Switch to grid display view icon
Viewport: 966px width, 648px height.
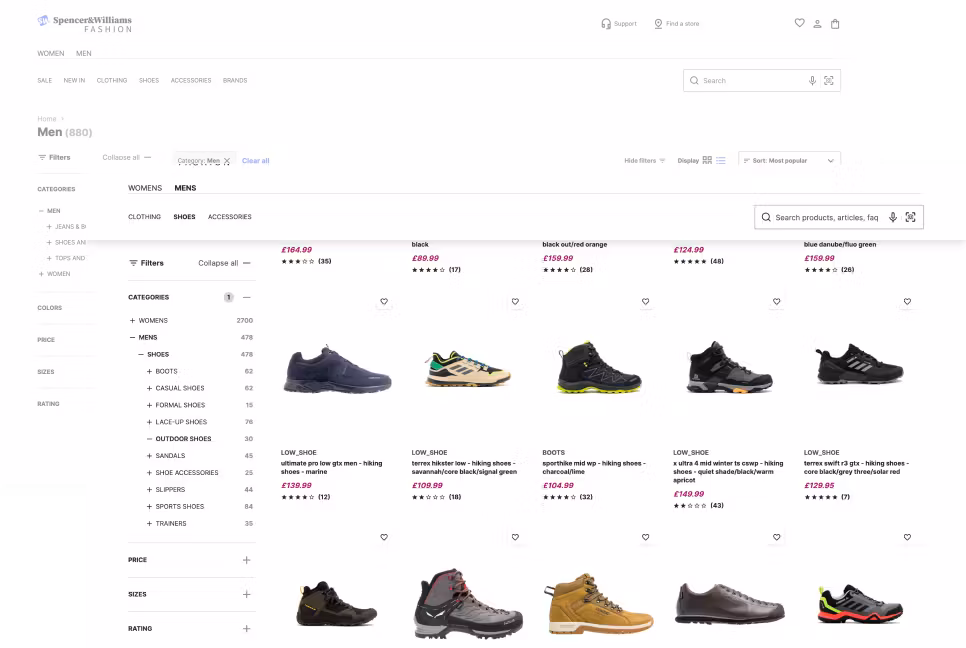707,160
